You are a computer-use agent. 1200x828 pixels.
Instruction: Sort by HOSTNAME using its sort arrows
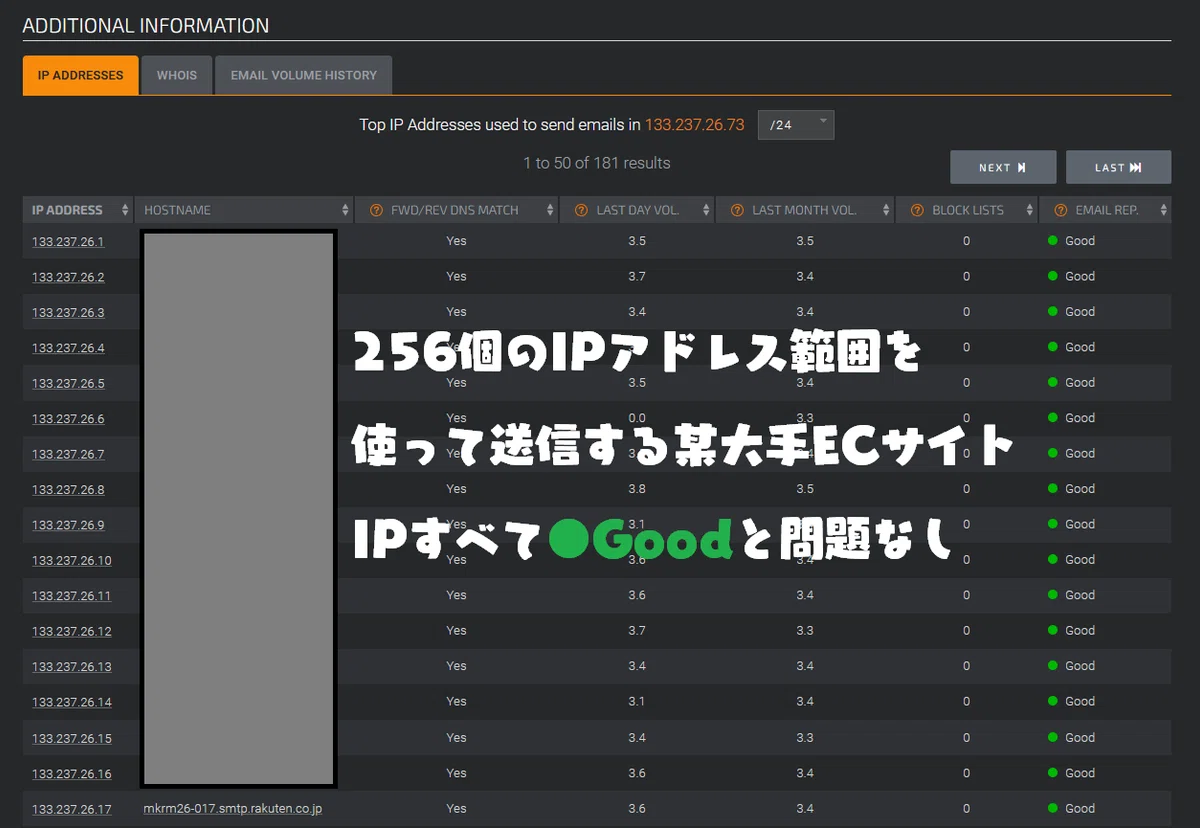pos(345,210)
